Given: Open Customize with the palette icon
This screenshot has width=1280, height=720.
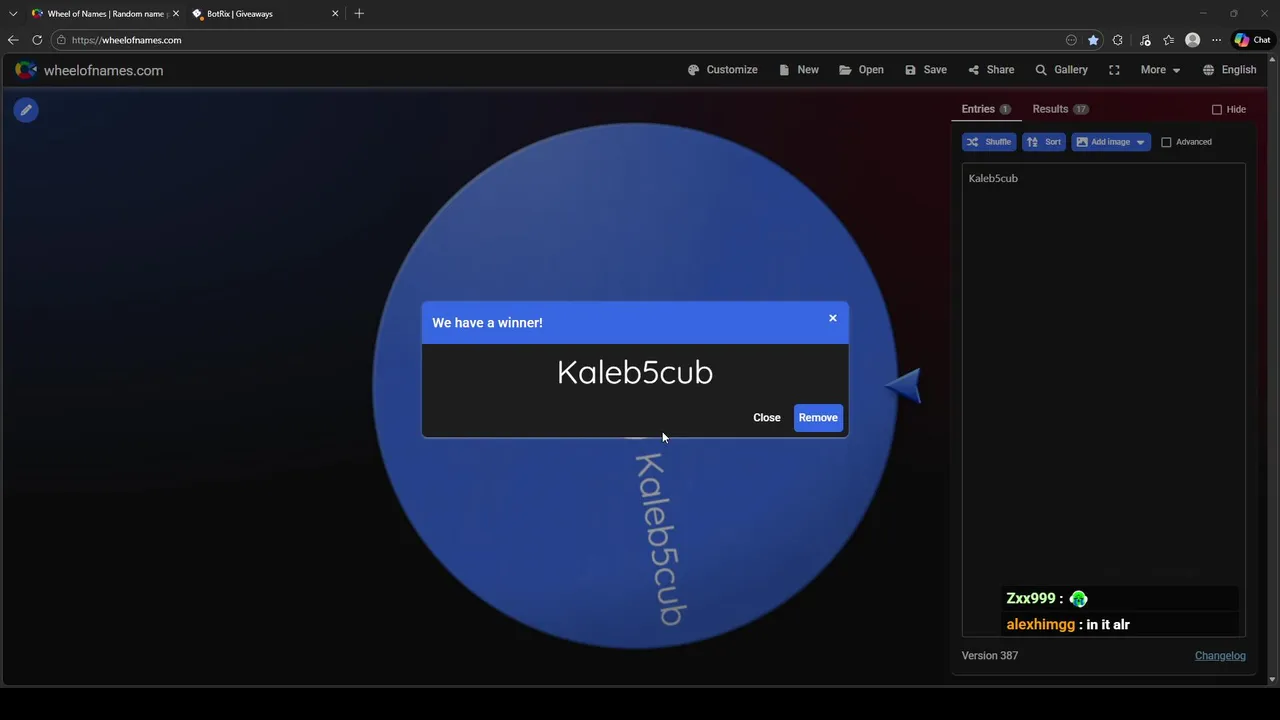Looking at the screenshot, I should pos(722,70).
